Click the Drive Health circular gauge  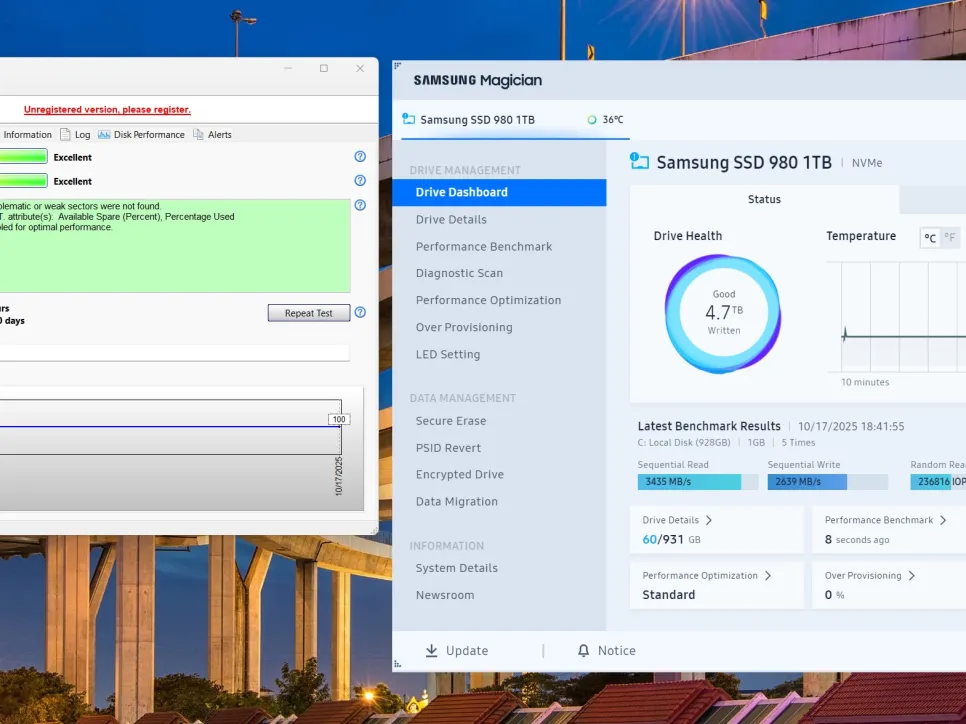(723, 313)
